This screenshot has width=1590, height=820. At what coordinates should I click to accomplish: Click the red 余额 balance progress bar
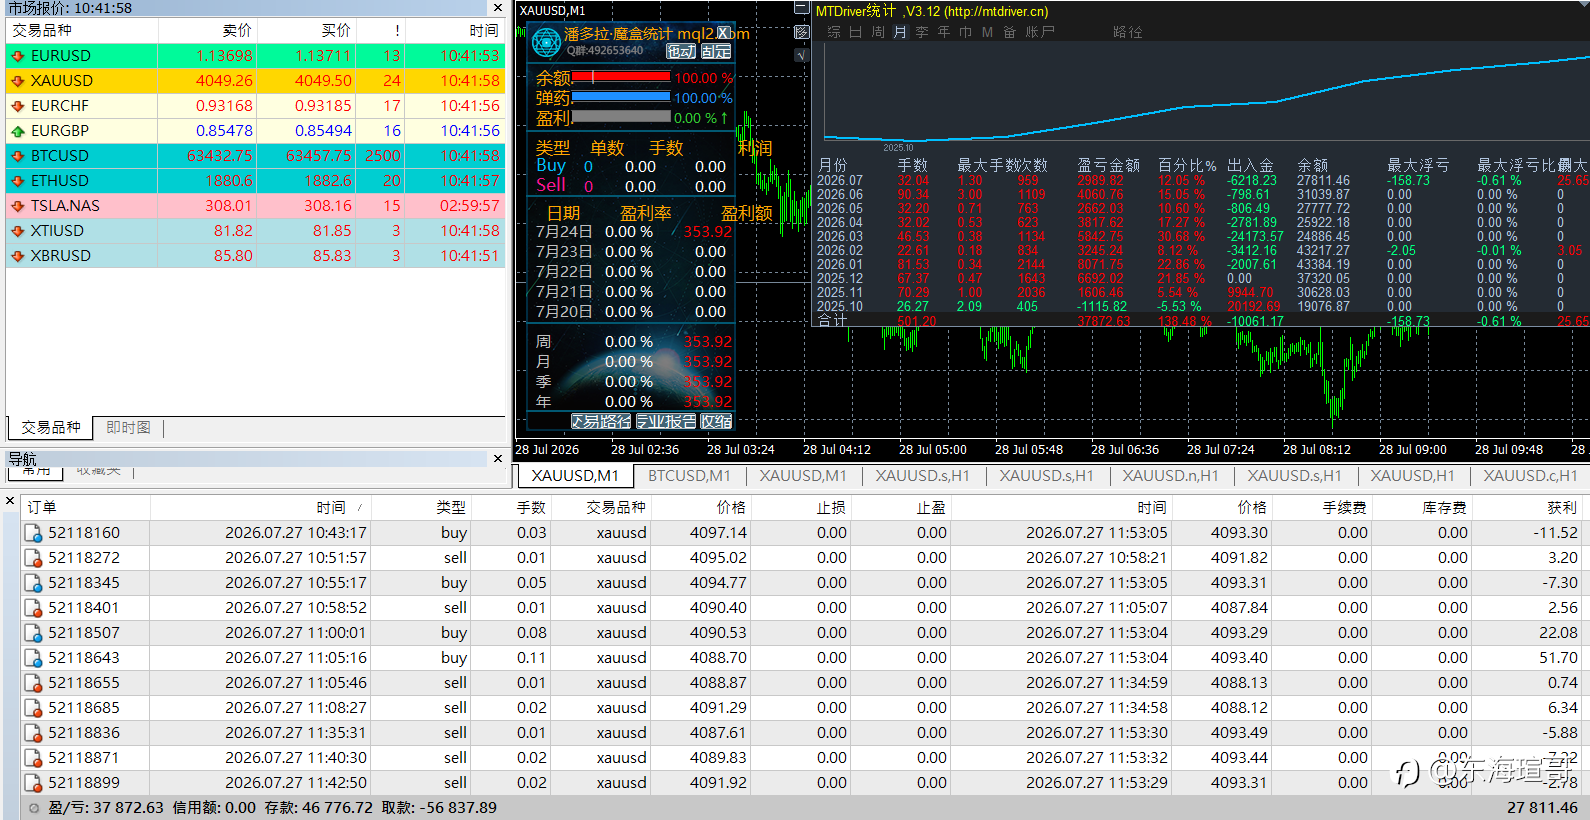[621, 77]
